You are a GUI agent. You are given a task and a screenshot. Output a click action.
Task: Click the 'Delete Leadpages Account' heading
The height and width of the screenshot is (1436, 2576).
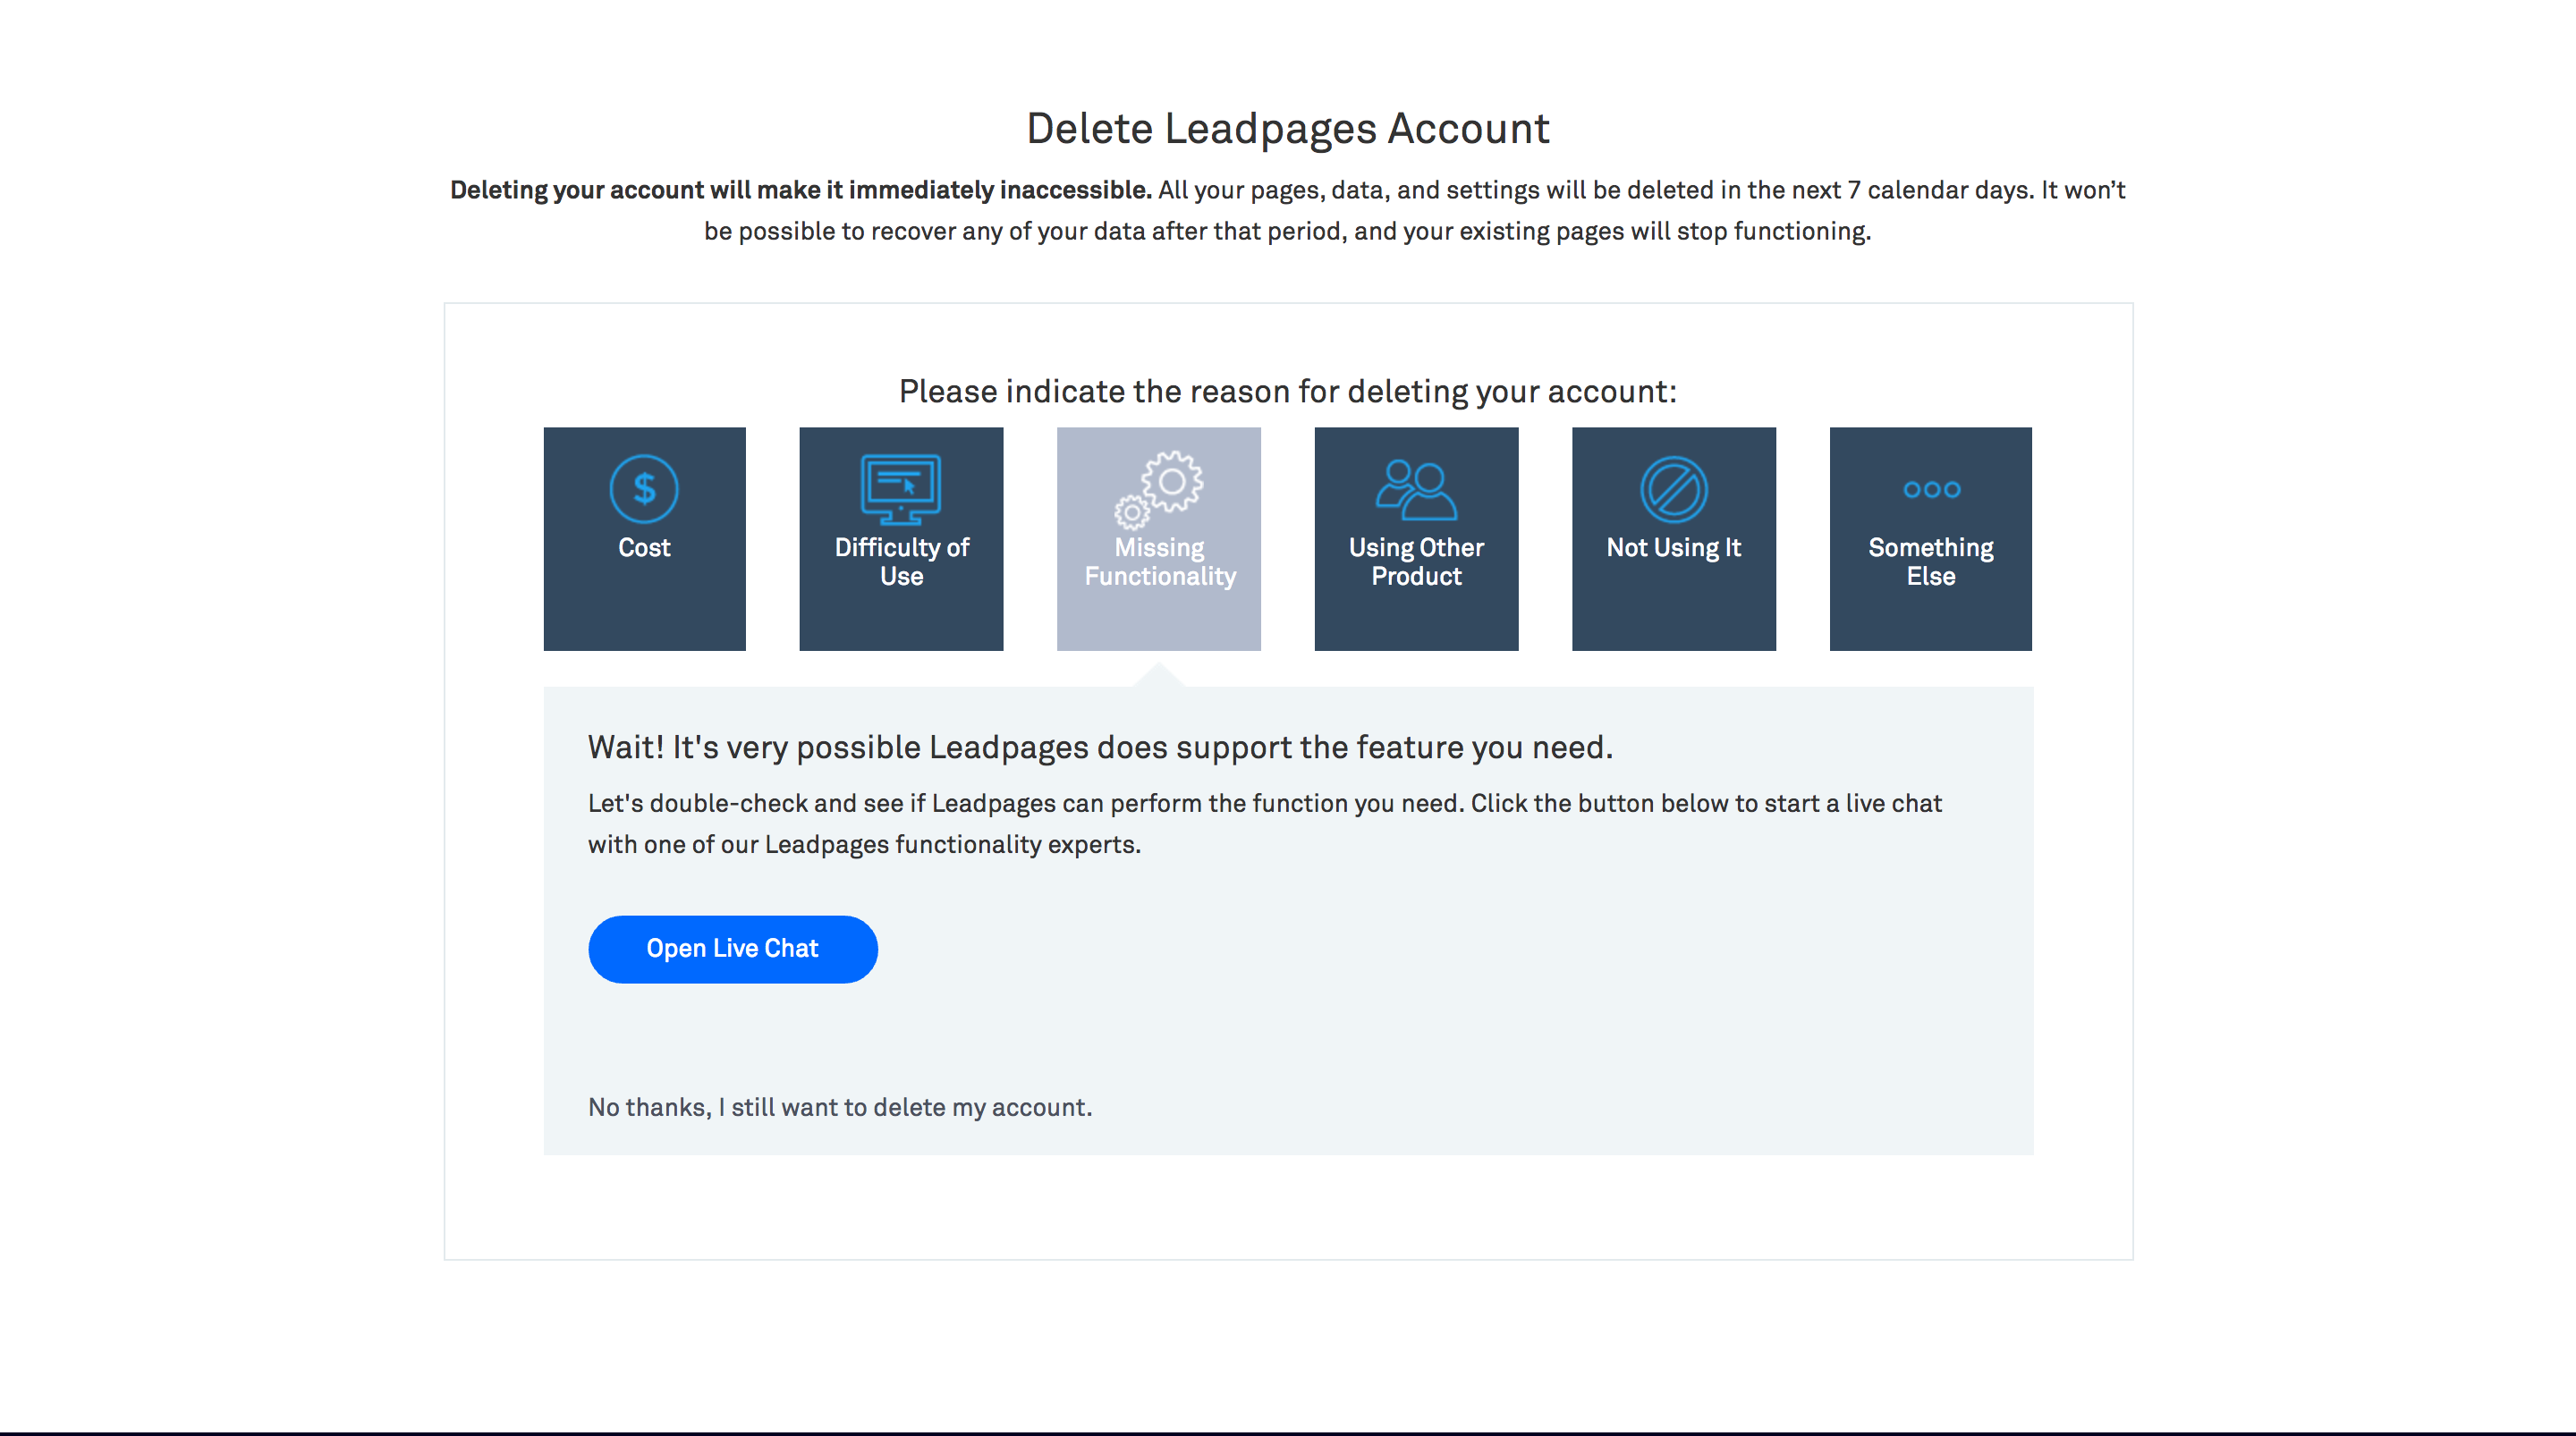click(1288, 128)
